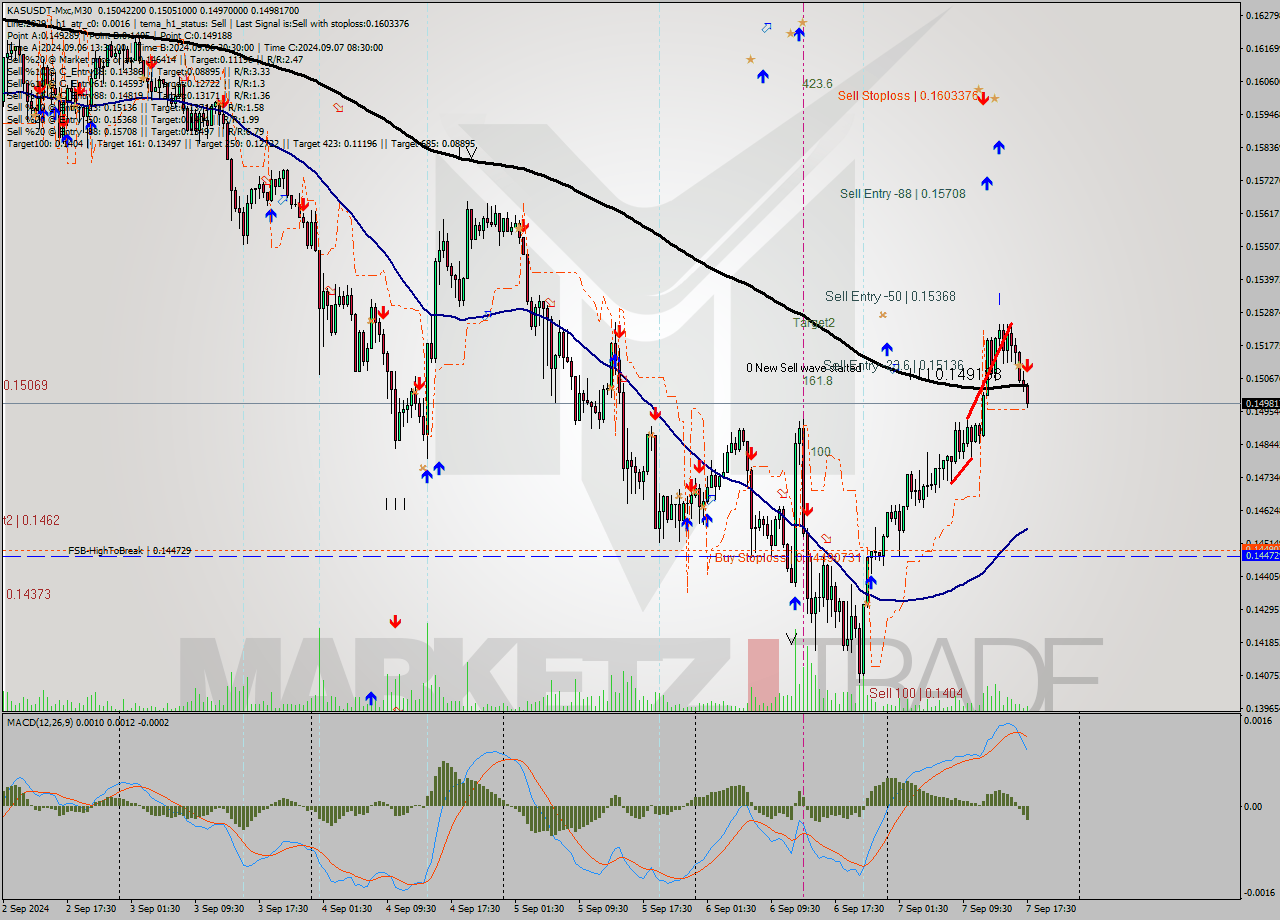
Task: Click the blue up arrow left of 'Sell Entry -88'
Action: 987,183
